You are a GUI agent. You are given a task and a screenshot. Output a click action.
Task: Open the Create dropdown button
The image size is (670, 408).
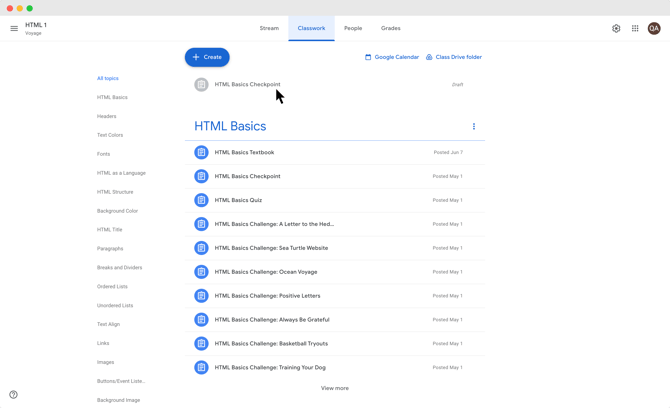(x=207, y=57)
